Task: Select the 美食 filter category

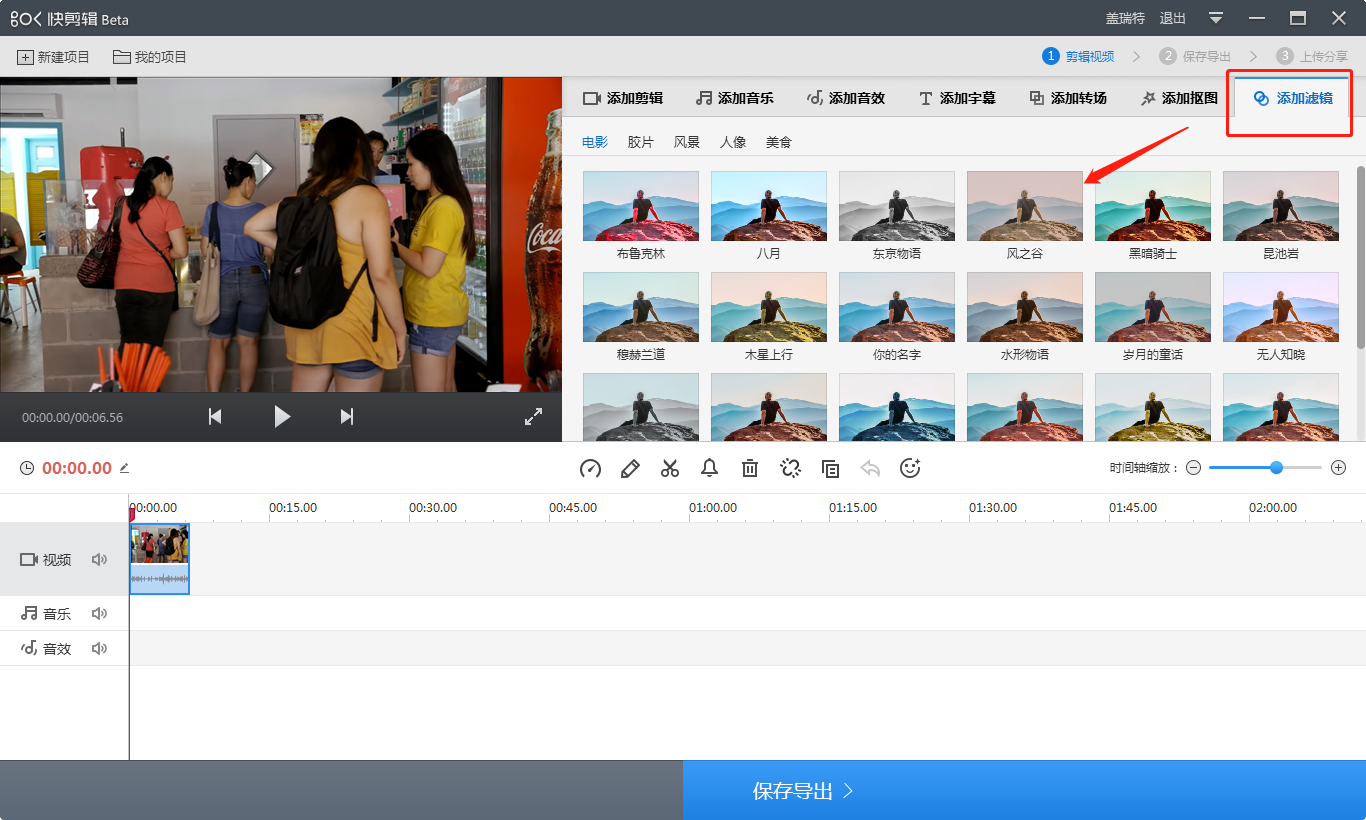Action: click(779, 142)
